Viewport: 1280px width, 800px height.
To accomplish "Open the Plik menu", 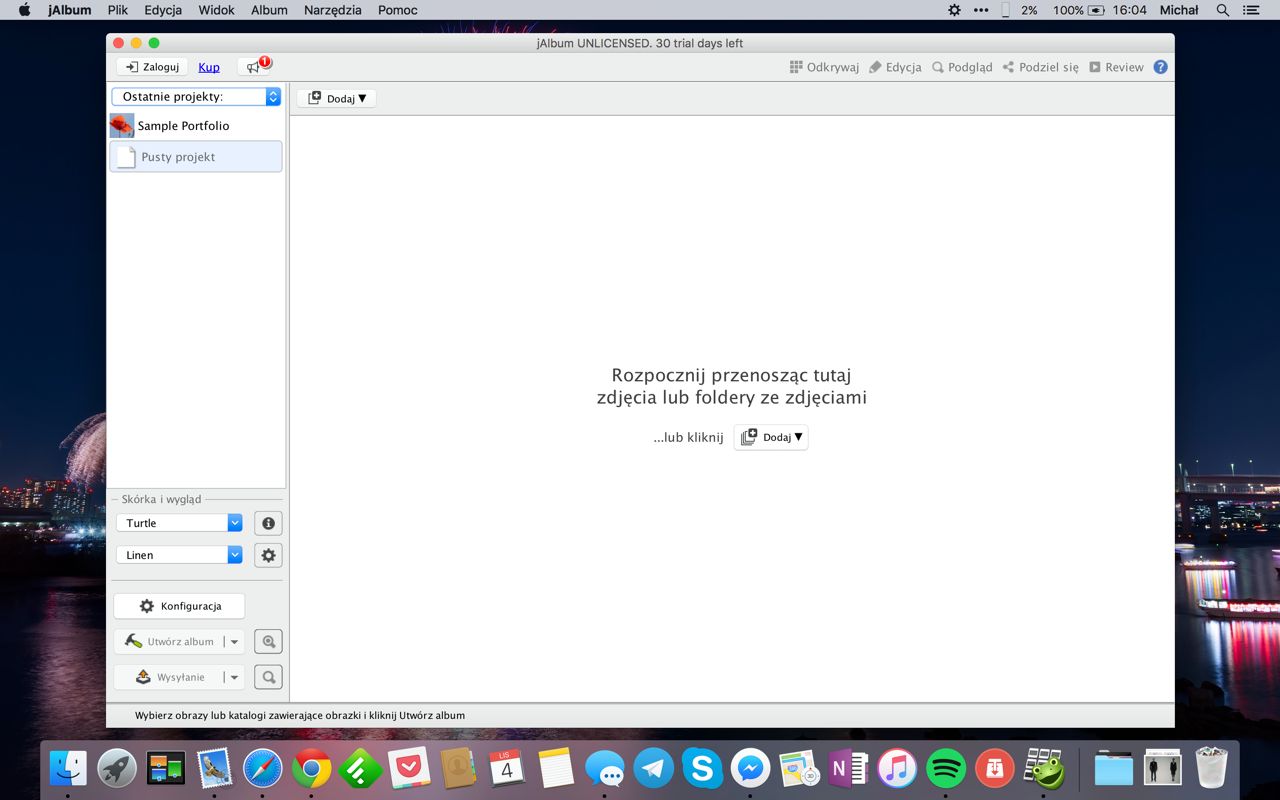I will pyautogui.click(x=118, y=10).
